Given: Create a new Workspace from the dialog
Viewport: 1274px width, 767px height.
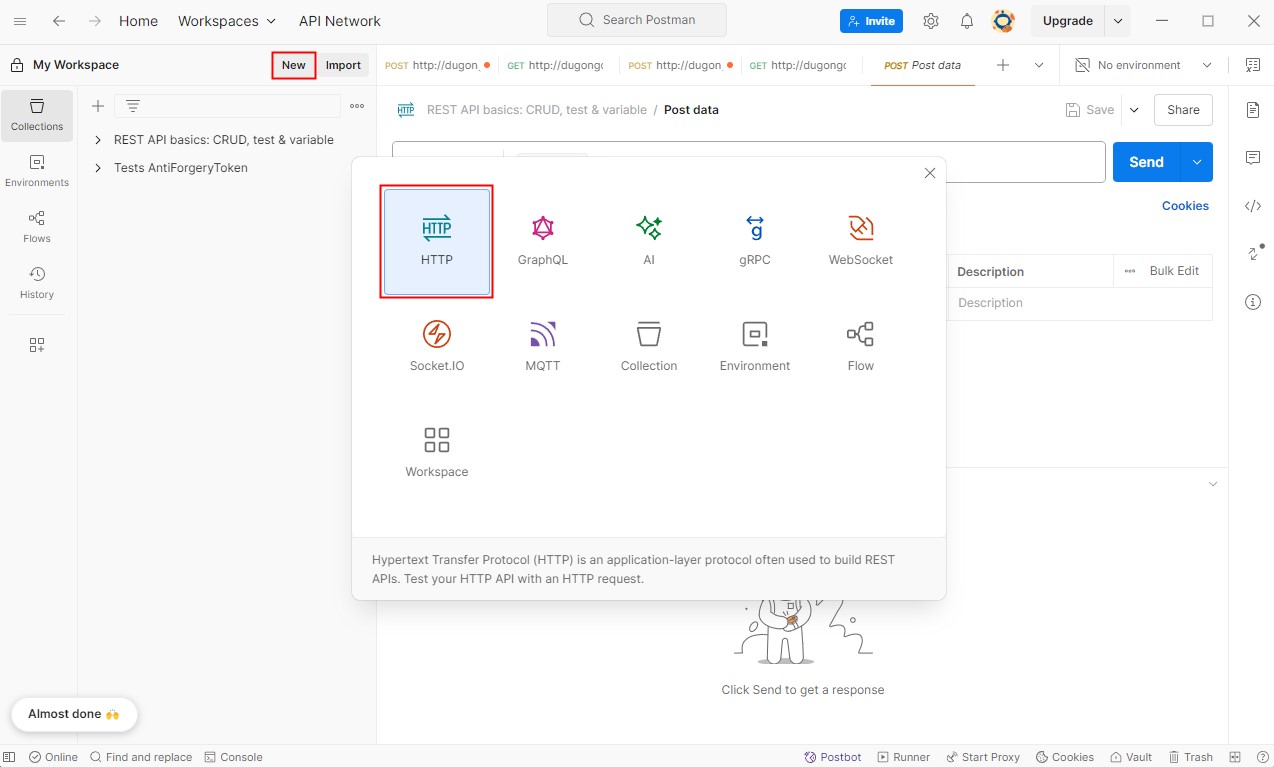Looking at the screenshot, I should [437, 454].
